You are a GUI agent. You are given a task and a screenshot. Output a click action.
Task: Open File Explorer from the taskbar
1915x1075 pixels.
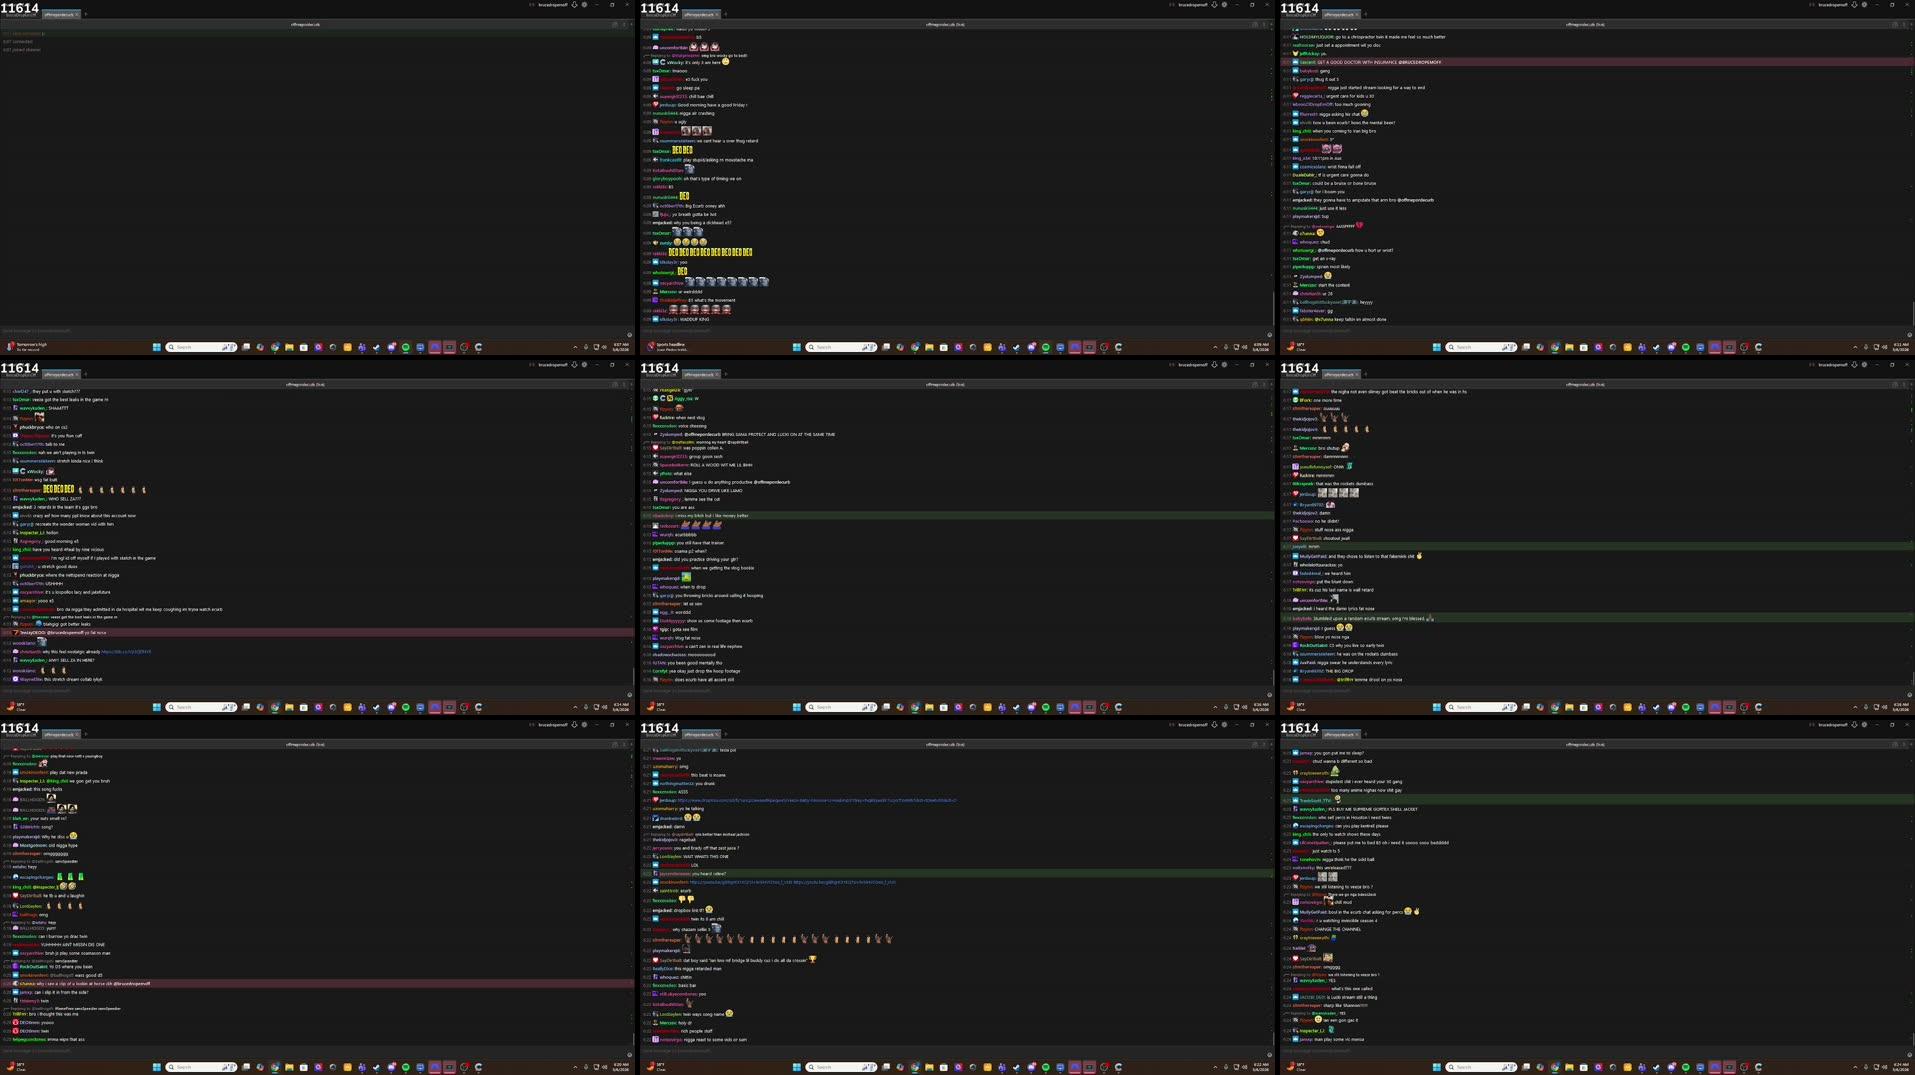pyautogui.click(x=289, y=347)
